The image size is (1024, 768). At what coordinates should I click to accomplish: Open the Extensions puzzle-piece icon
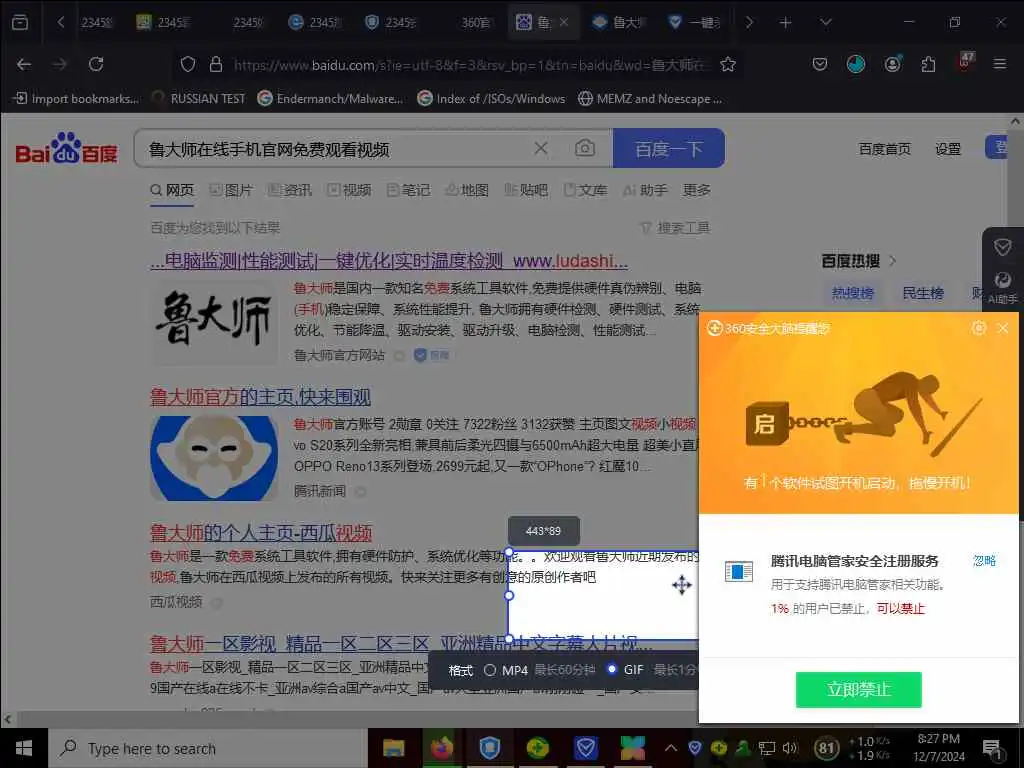[x=928, y=64]
